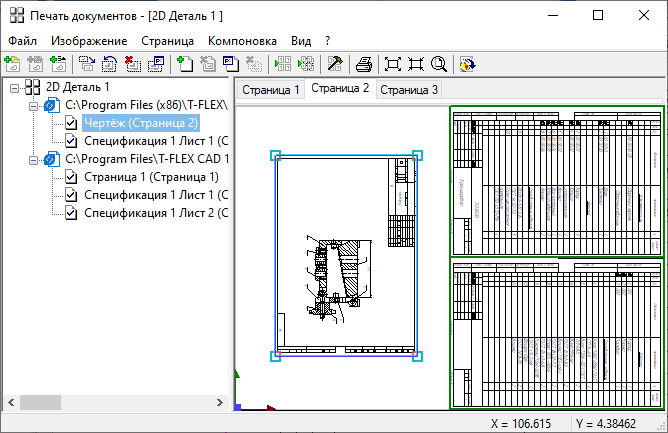Image resolution: width=668 pixels, height=433 pixels.
Task: Toggle checkbox for Страница 1 (Страница 1)
Action: (x=71, y=177)
